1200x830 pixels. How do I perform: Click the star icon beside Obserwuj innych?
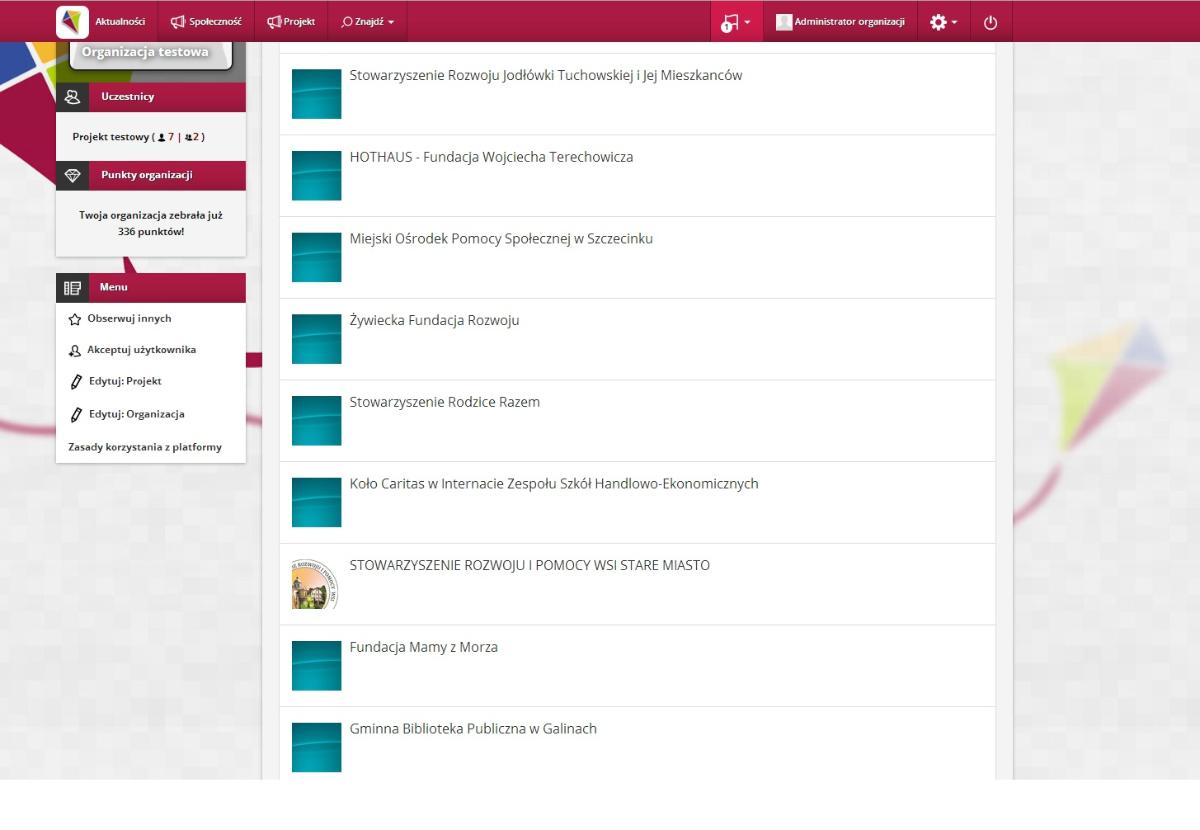[x=74, y=319]
